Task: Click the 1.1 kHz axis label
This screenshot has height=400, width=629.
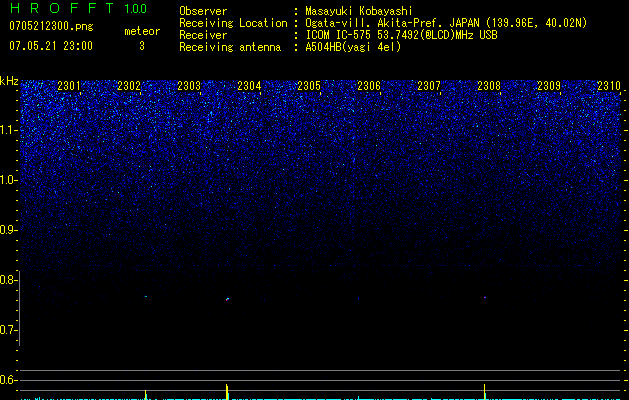Action: tap(9, 130)
